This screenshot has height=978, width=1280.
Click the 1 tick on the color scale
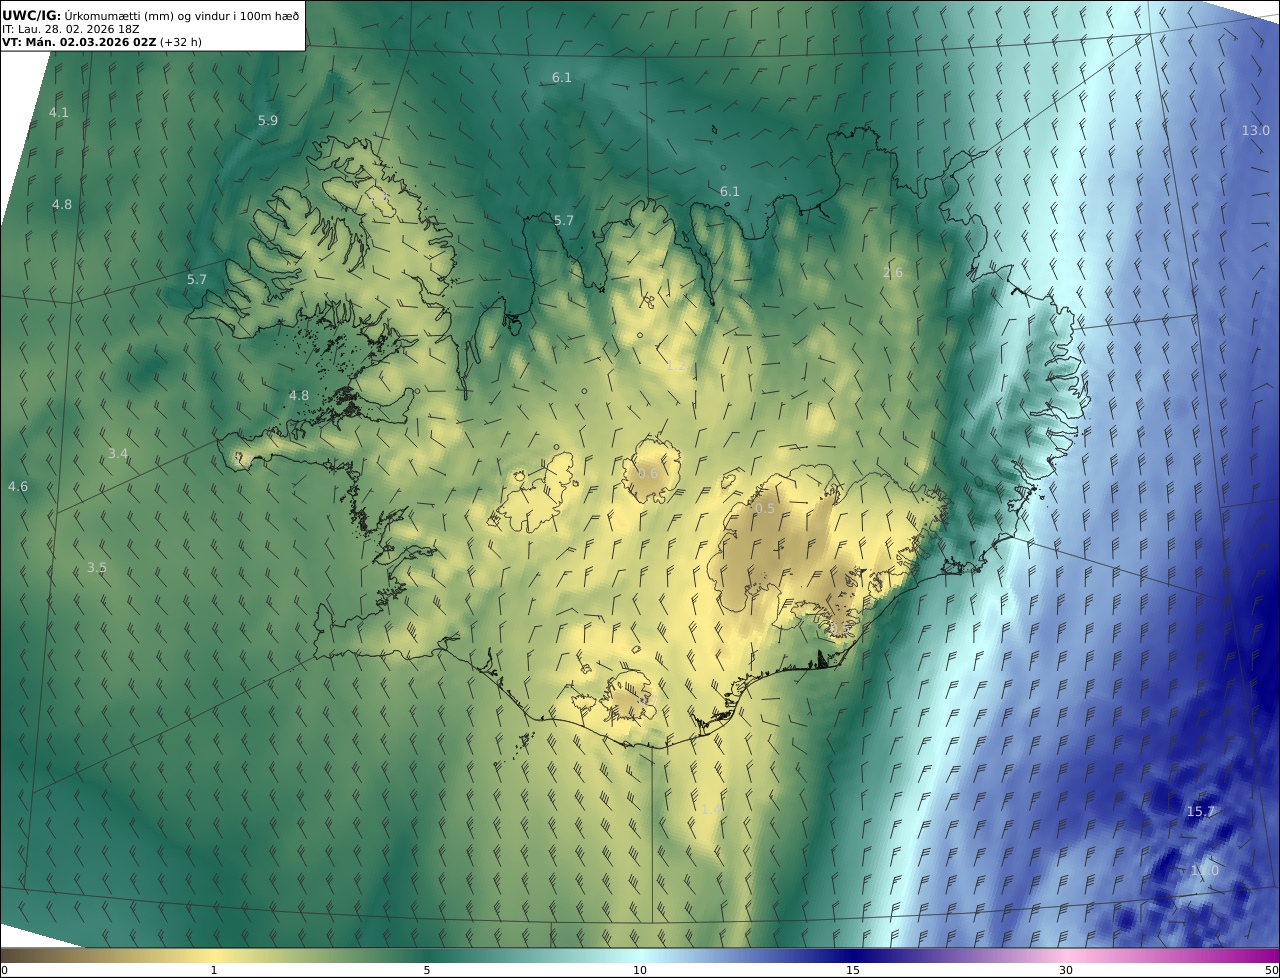[x=214, y=970]
